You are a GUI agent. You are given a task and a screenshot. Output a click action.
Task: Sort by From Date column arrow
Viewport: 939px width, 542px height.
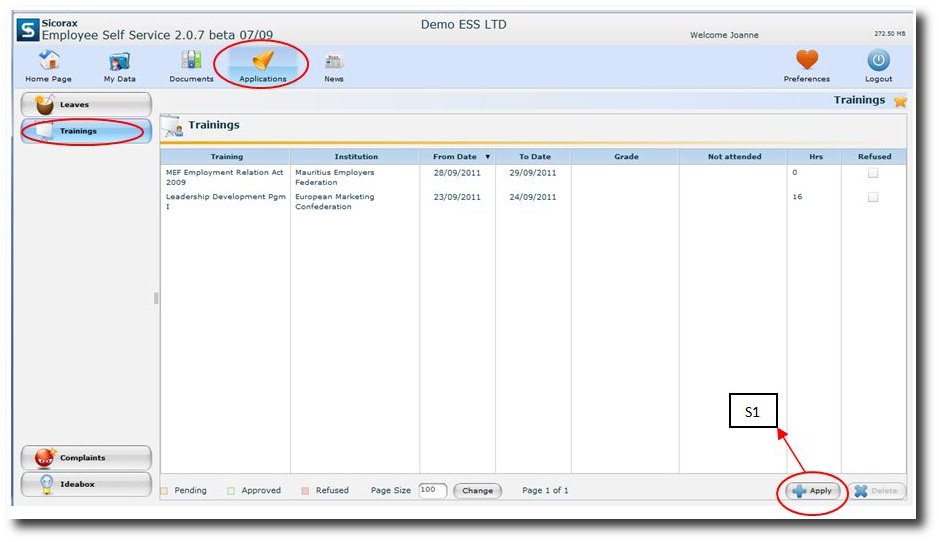487,157
